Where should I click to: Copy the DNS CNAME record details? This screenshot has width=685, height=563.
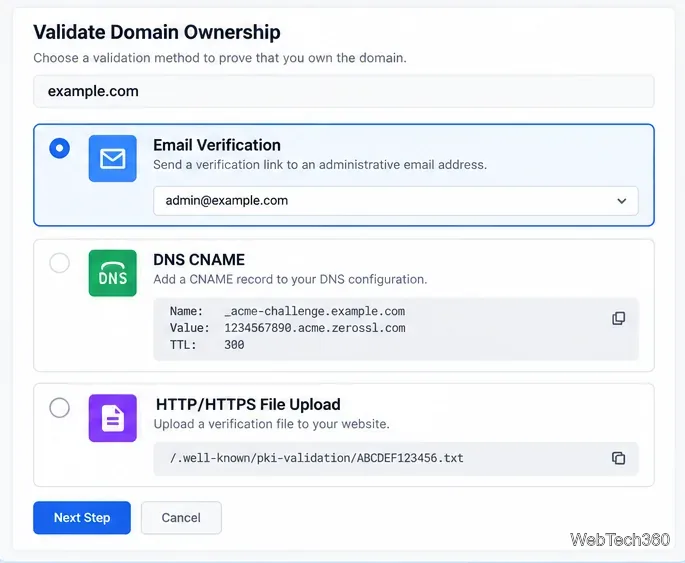click(618, 318)
